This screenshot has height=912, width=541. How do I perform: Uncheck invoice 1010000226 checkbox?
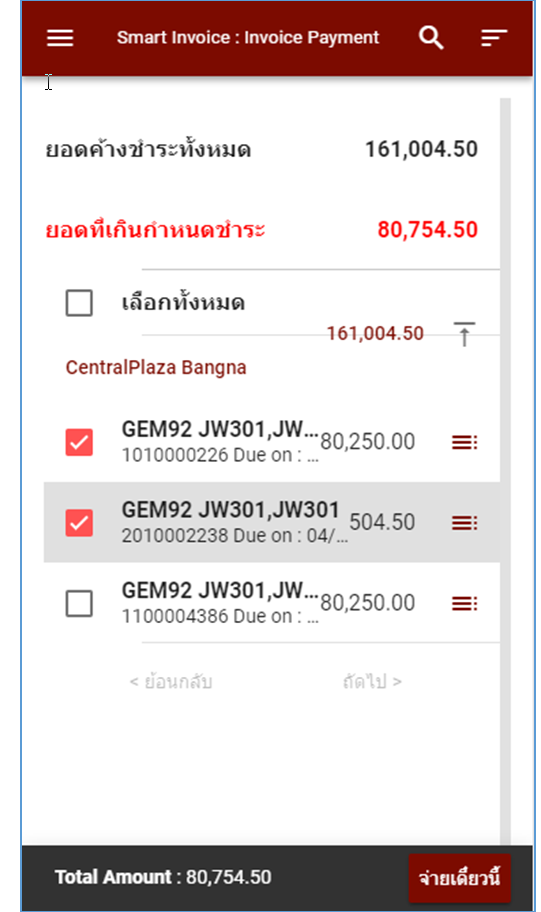click(79, 442)
